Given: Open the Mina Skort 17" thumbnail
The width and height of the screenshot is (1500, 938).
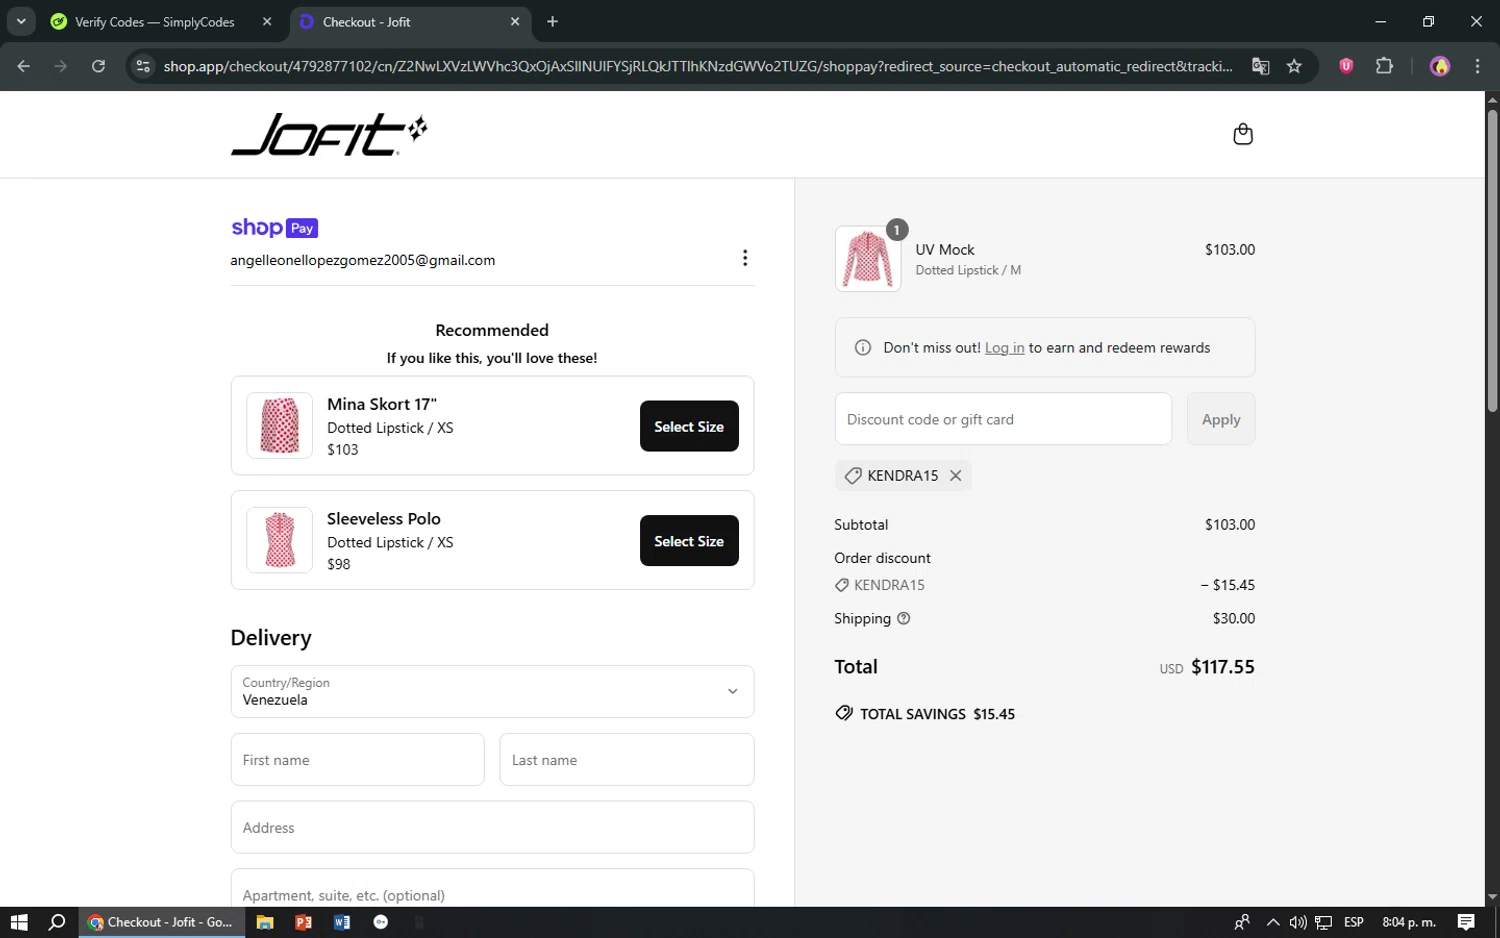Looking at the screenshot, I should [280, 426].
